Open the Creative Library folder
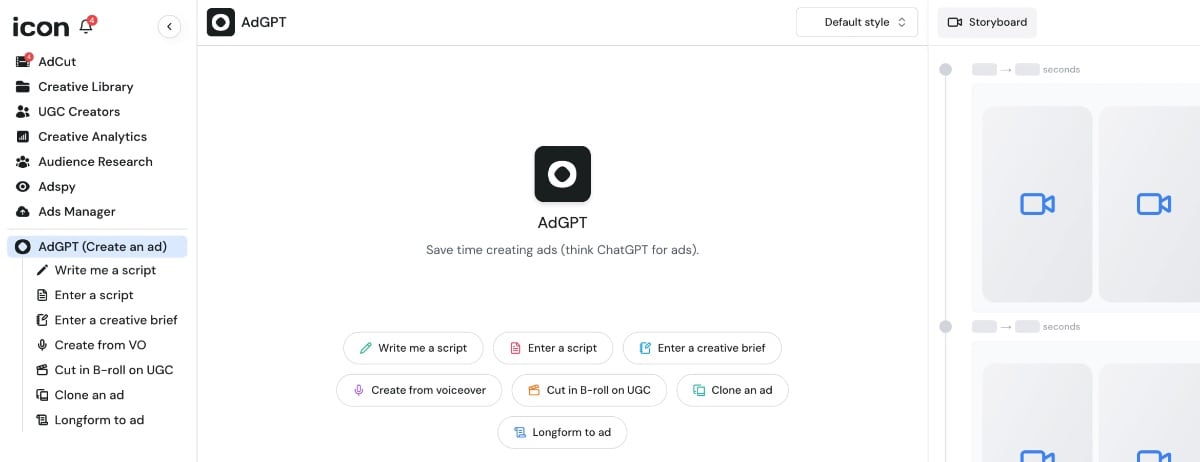1200x462 pixels. [x=85, y=87]
